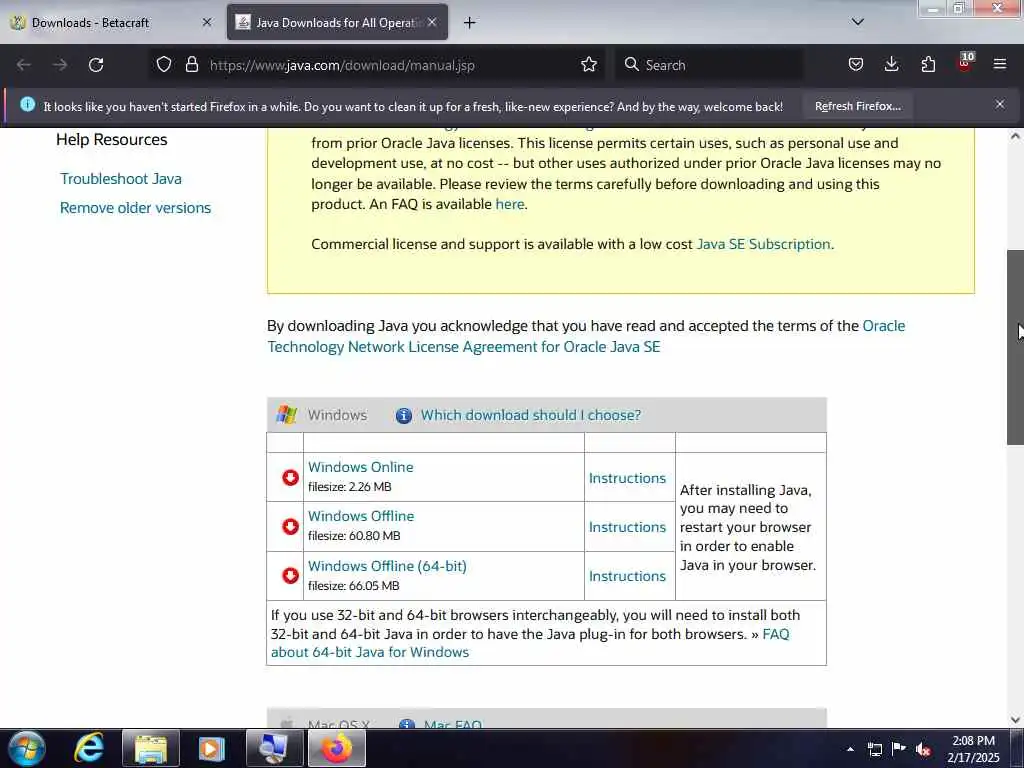Click the padlock site information icon
The height and width of the screenshot is (768, 1024).
tap(191, 65)
